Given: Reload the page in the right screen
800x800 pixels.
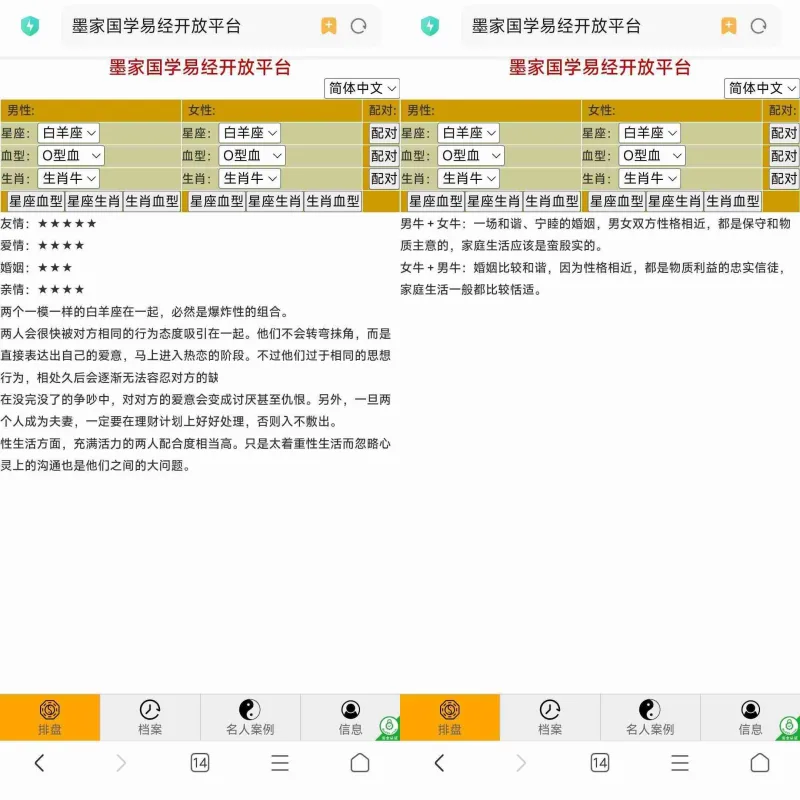Looking at the screenshot, I should 759,26.
